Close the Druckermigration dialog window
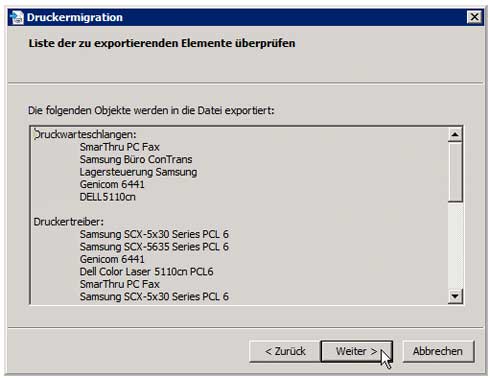The height and width of the screenshot is (378, 490). click(474, 17)
